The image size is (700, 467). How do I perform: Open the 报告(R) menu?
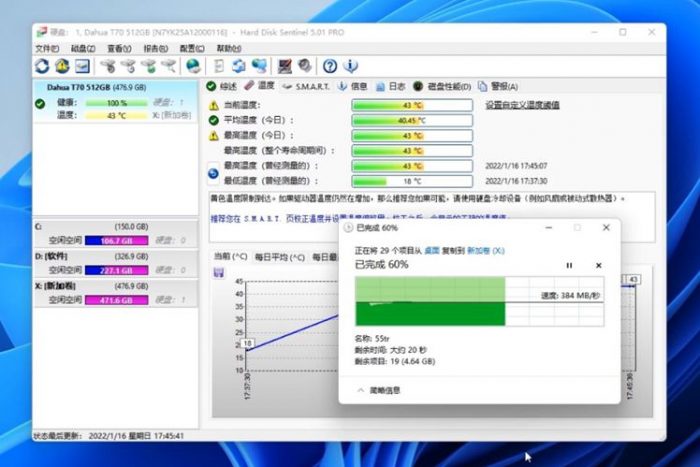[x=155, y=48]
